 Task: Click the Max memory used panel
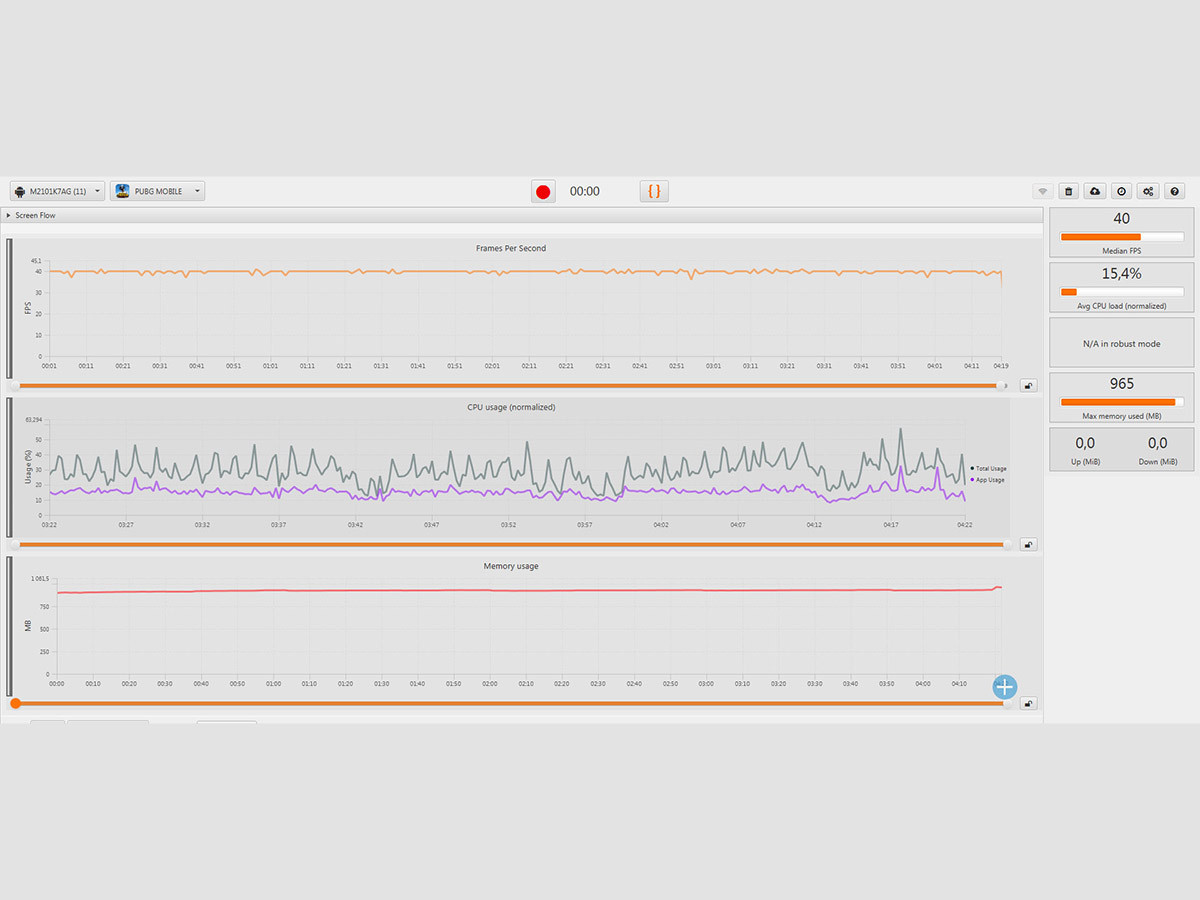coord(1121,397)
